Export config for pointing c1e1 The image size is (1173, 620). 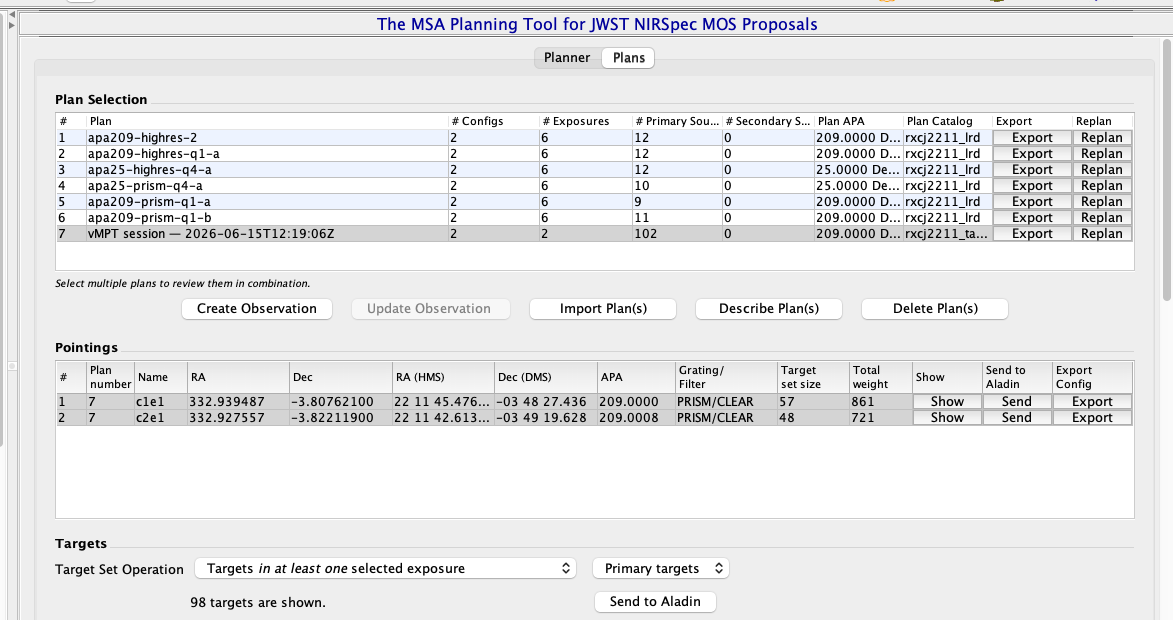pos(1092,402)
